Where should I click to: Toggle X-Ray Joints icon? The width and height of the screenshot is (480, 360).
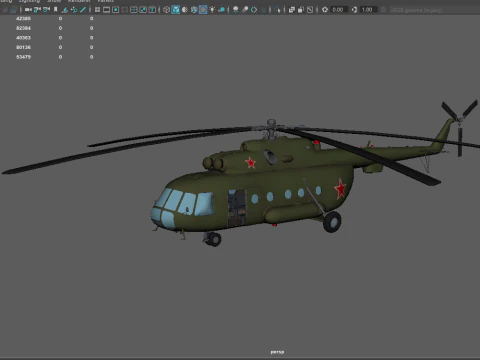point(310,10)
